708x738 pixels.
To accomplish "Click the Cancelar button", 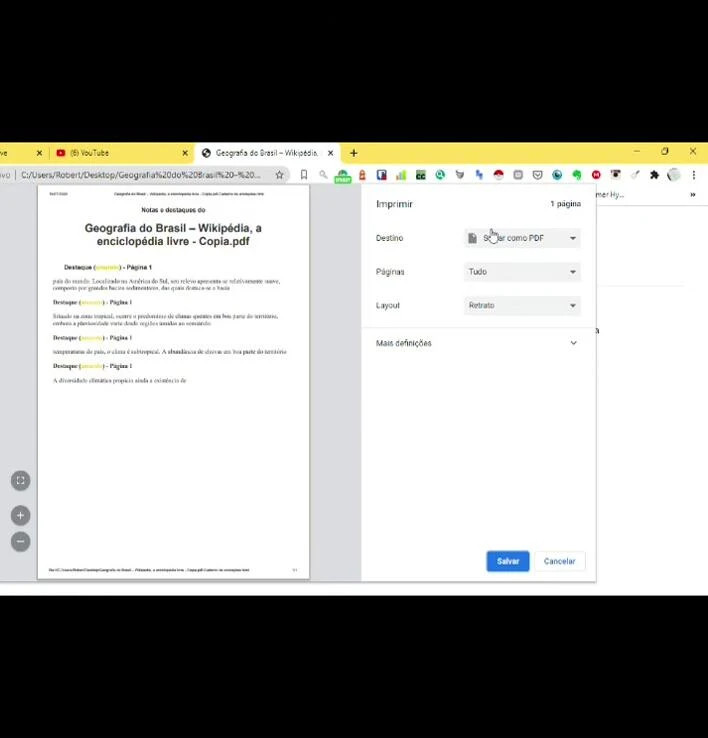I will (x=559, y=561).
